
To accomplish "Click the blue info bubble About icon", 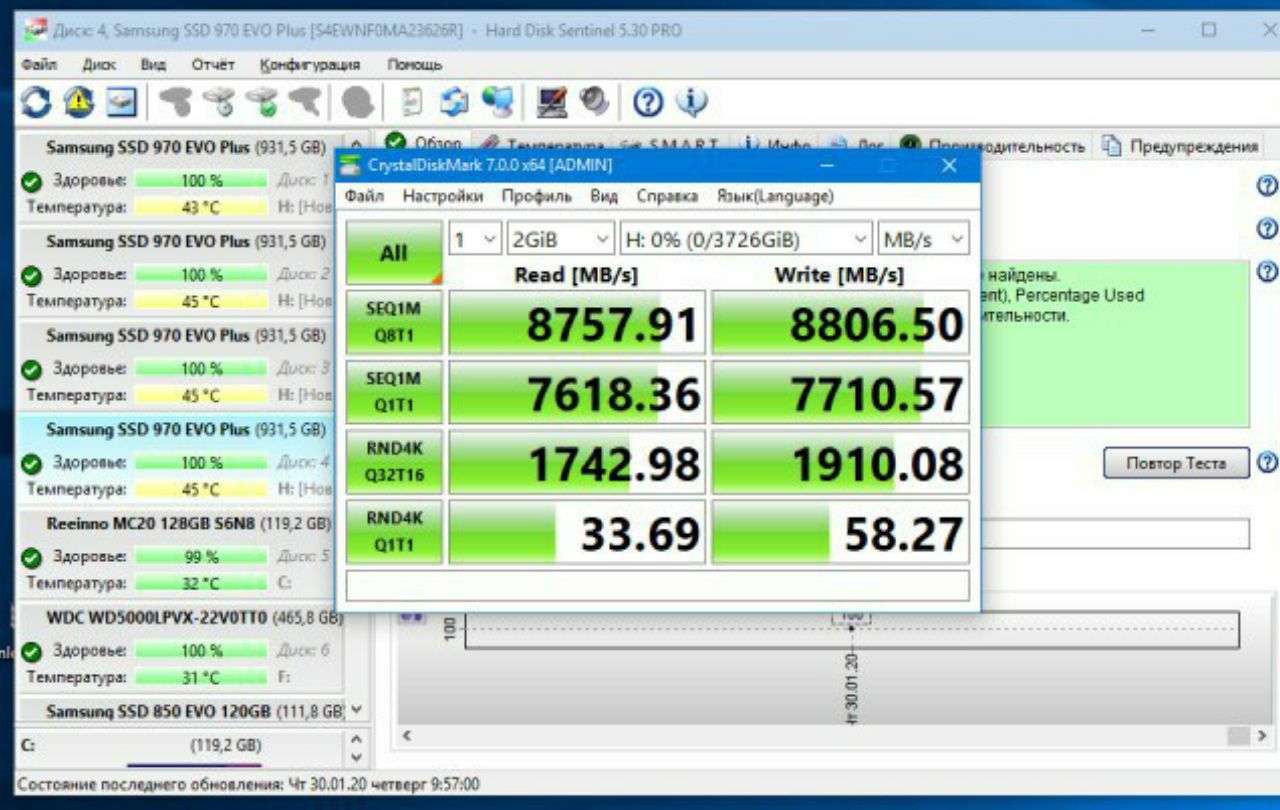I will pos(691,101).
